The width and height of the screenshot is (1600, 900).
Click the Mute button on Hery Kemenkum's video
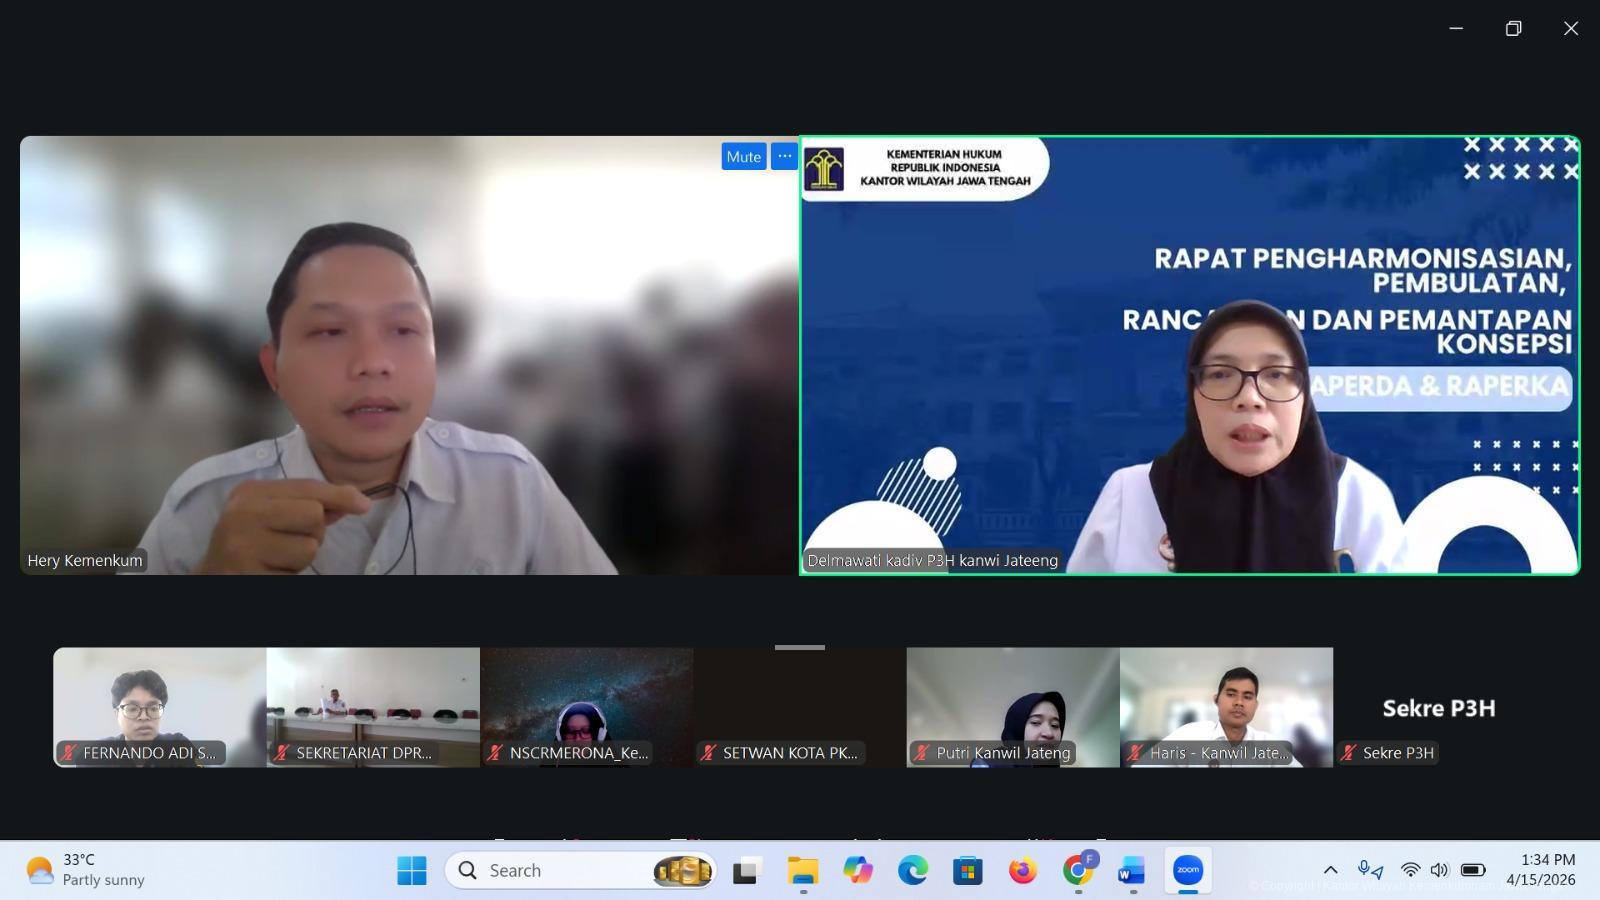(743, 157)
